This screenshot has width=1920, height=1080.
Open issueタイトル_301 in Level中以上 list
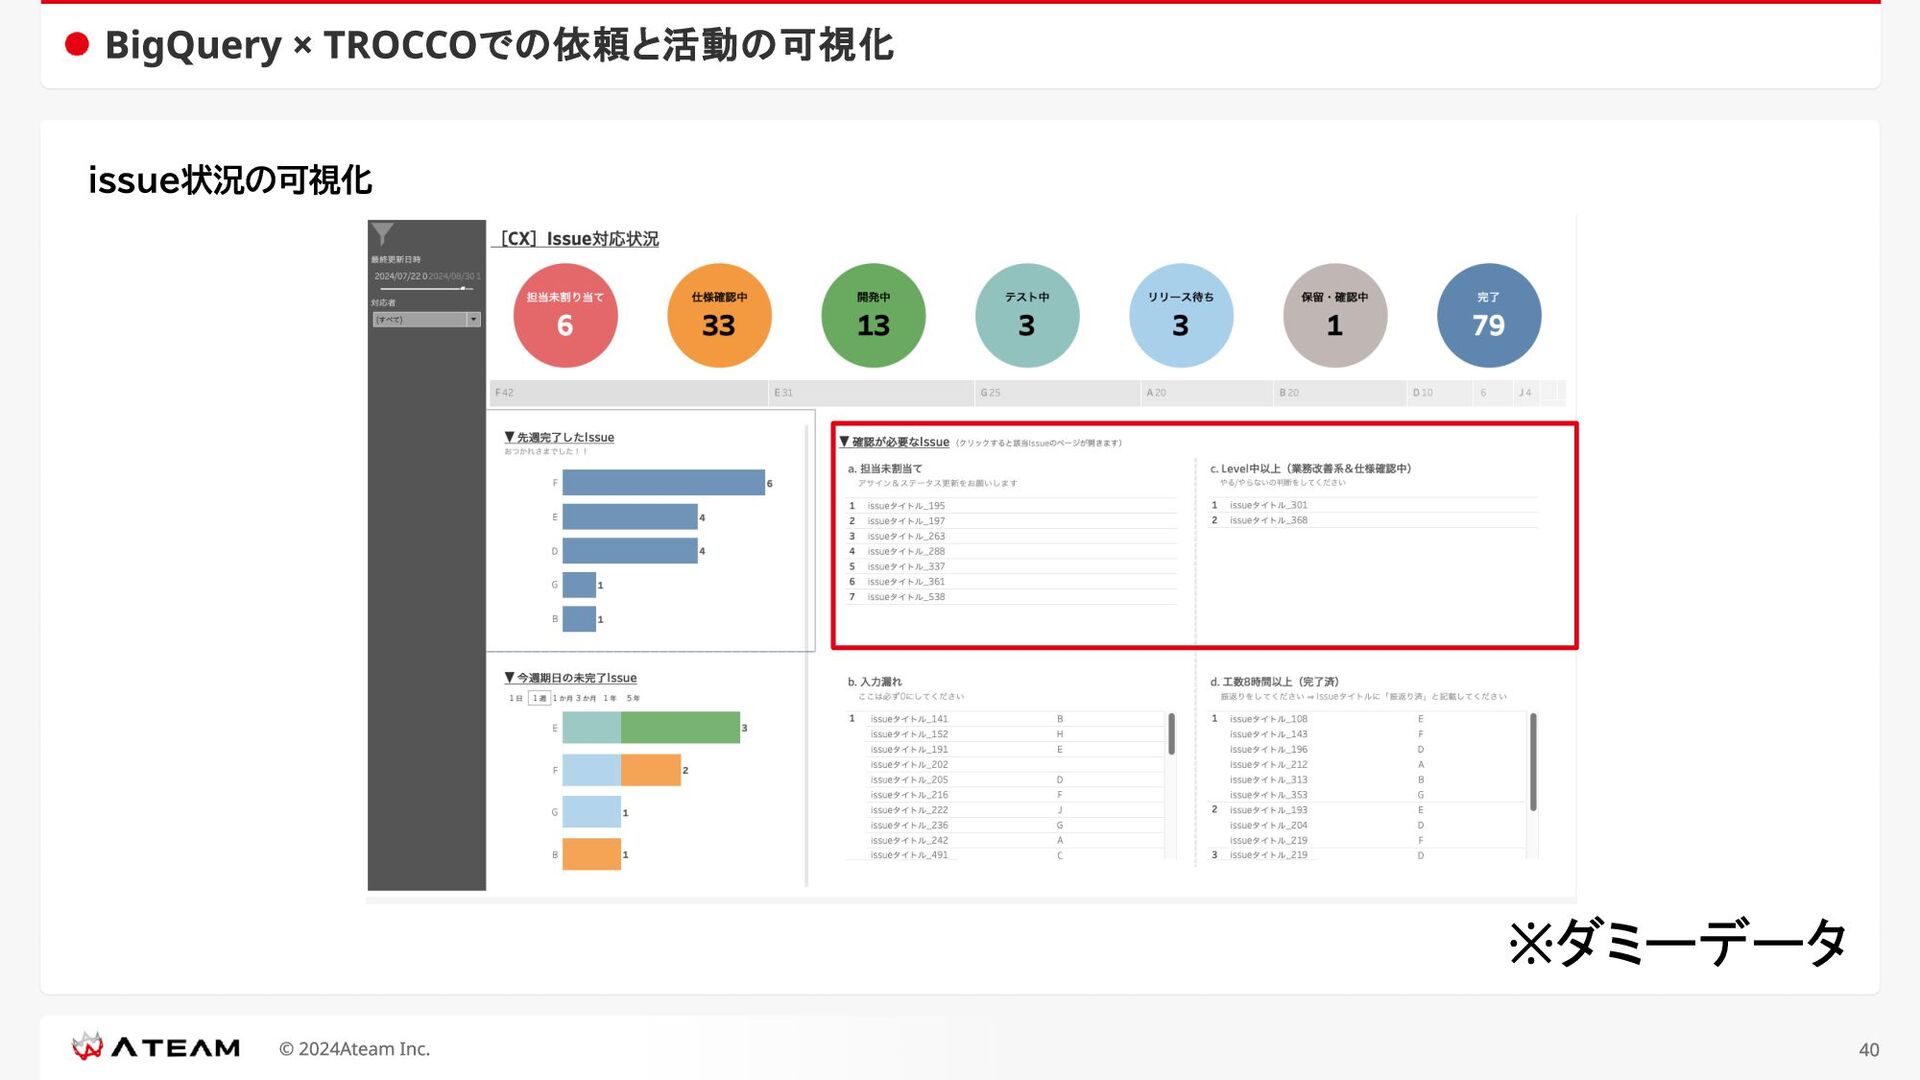point(1268,505)
